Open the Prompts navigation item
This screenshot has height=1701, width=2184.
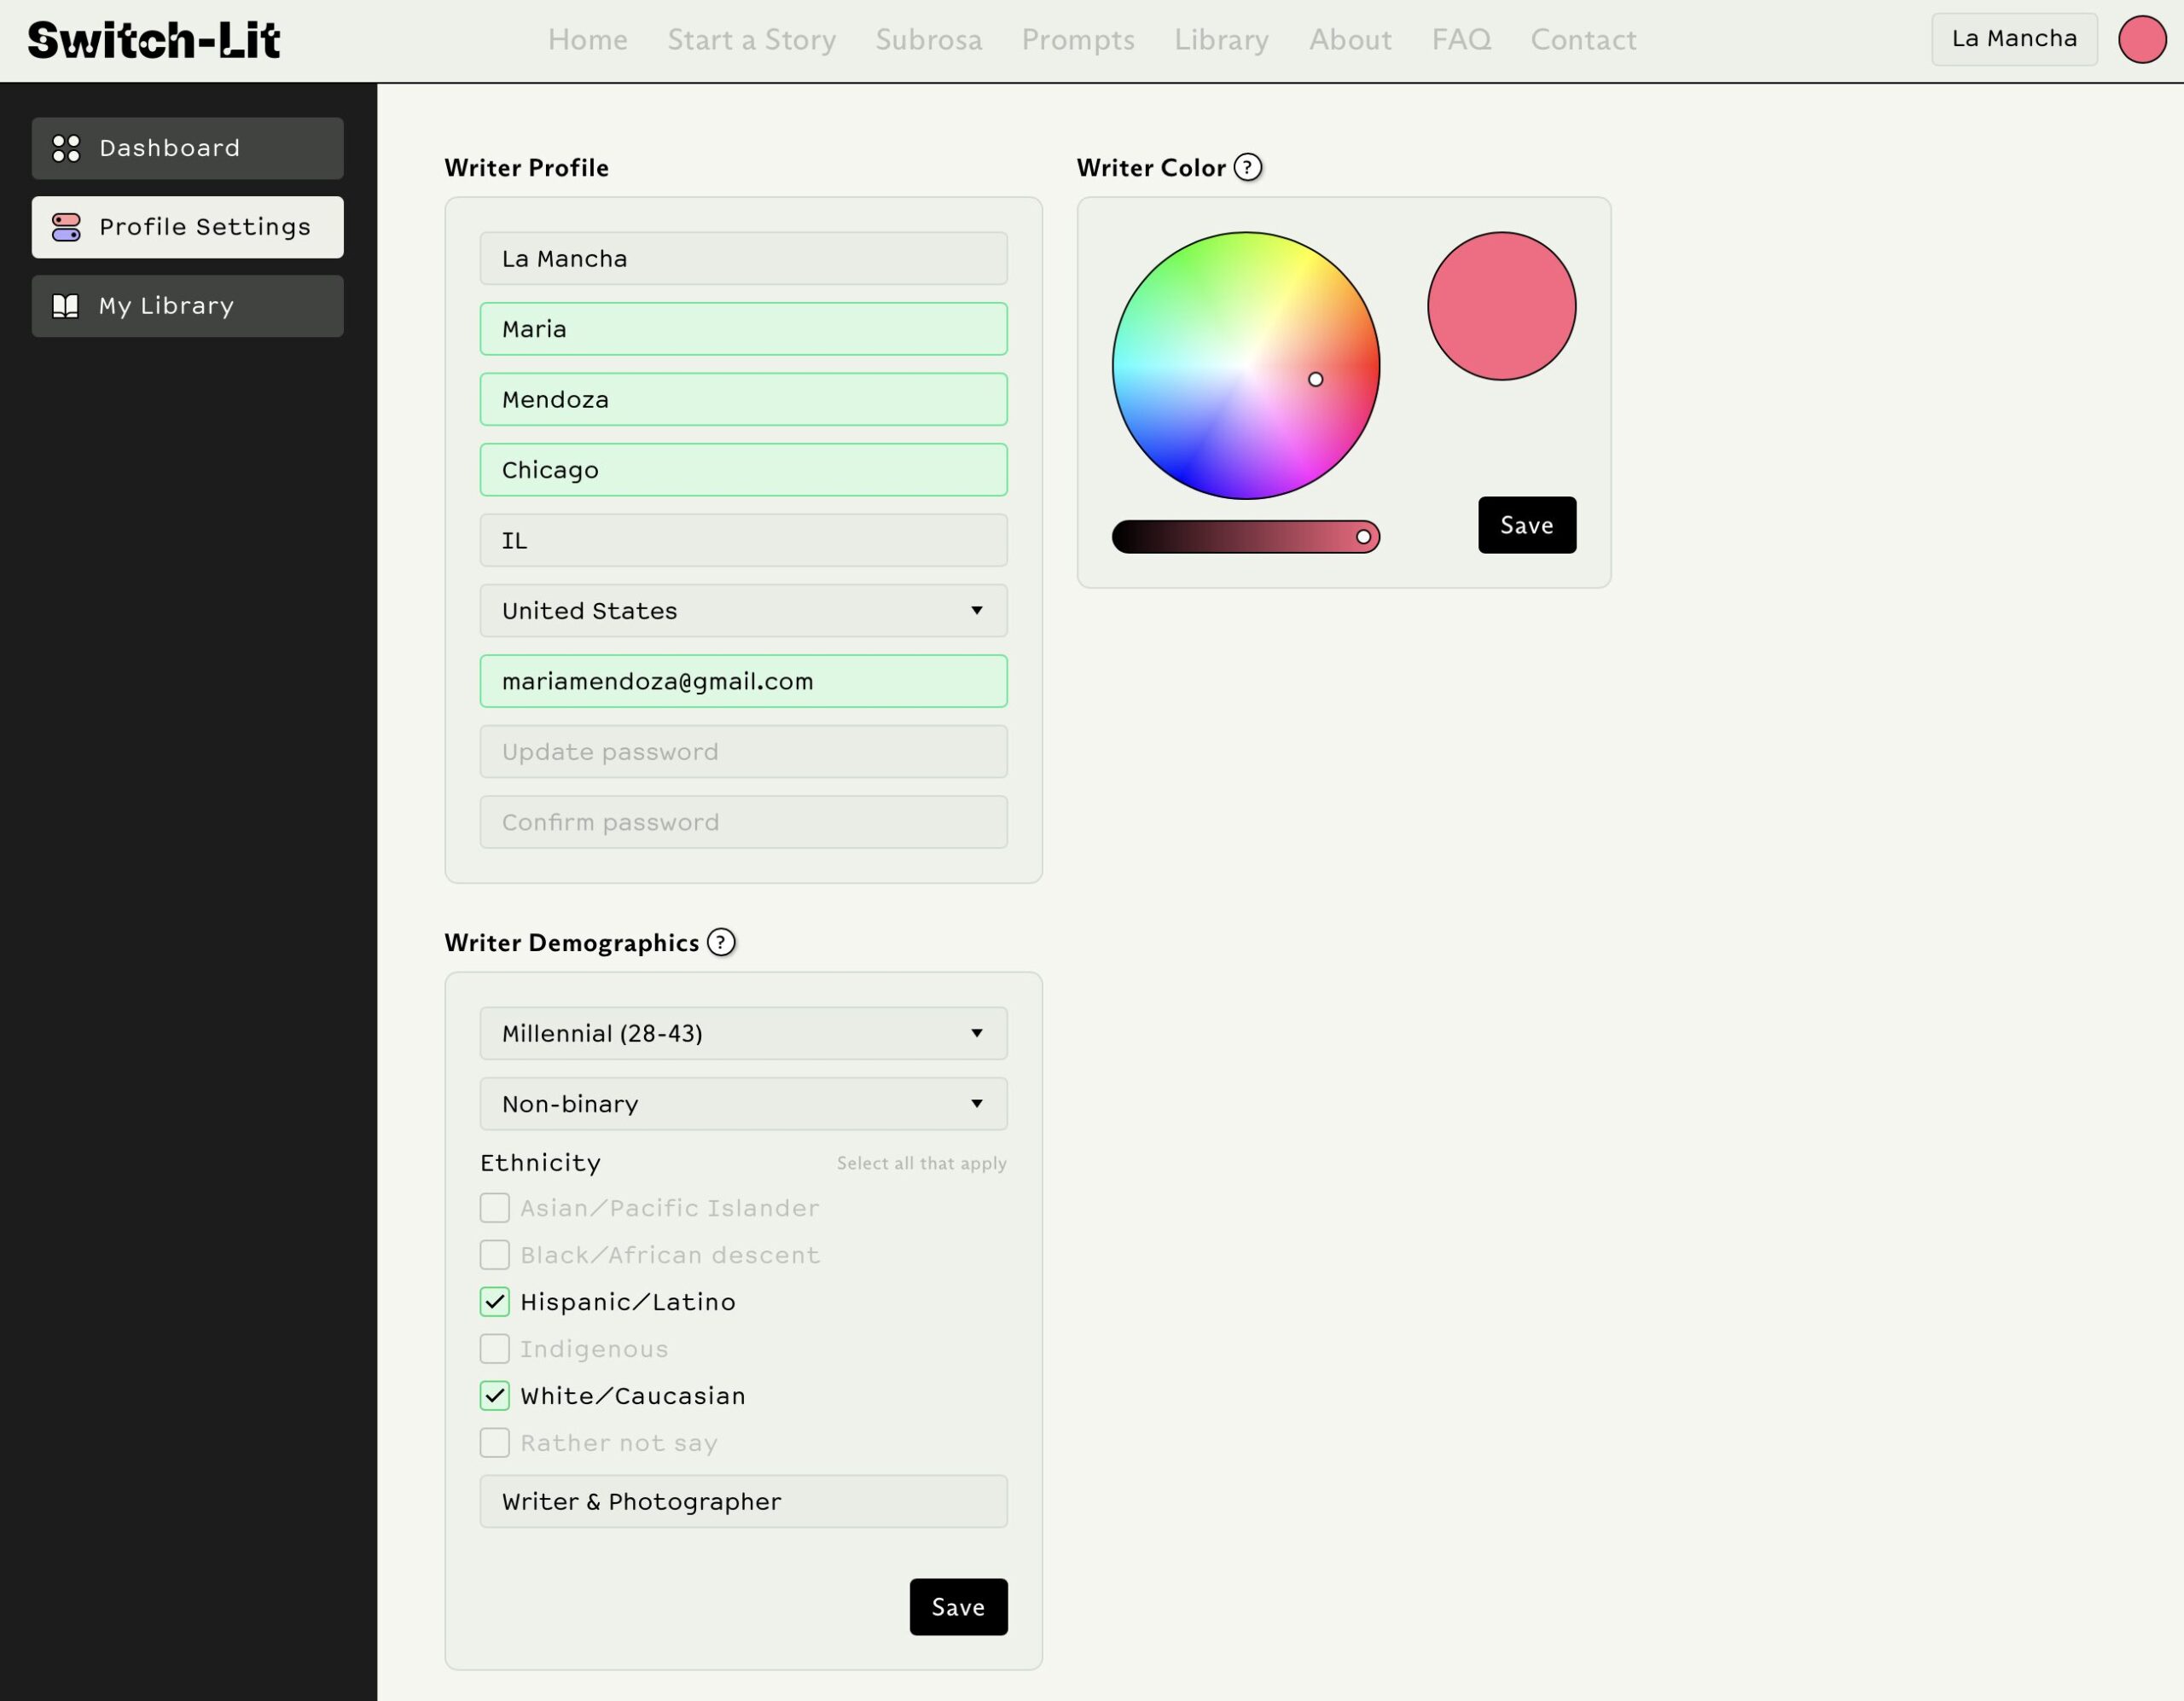pos(1077,40)
